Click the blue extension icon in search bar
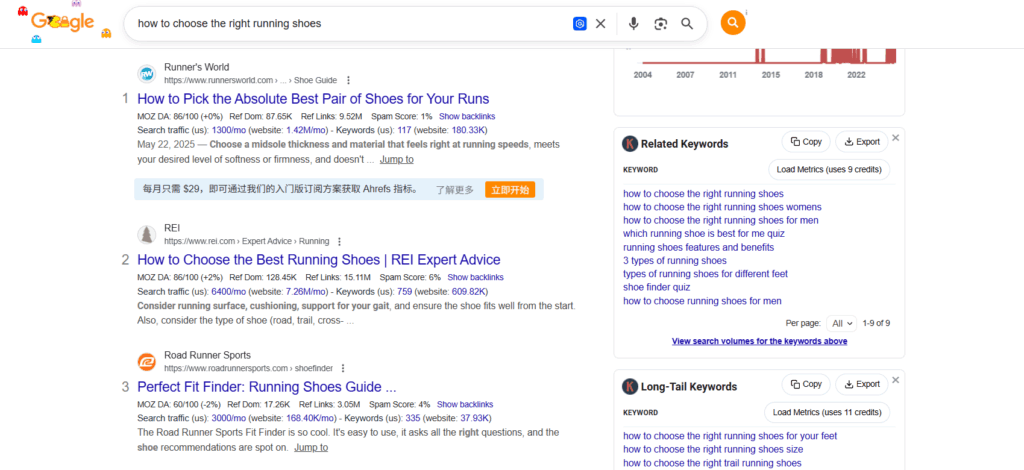 click(579, 24)
